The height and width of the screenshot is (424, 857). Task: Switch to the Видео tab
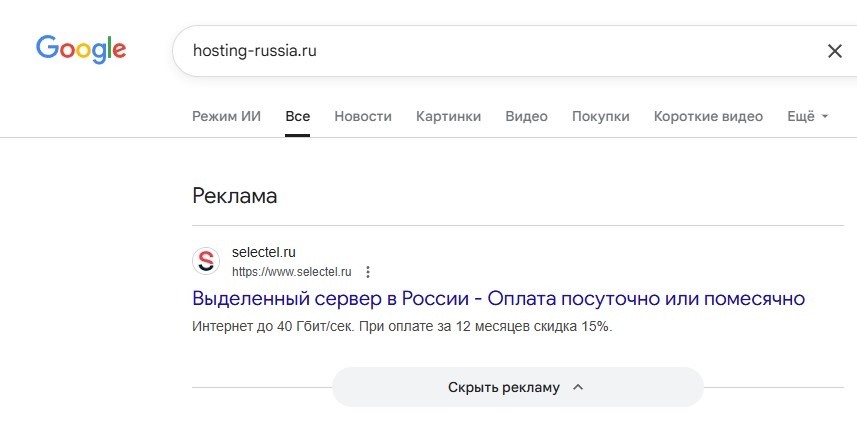click(x=526, y=116)
